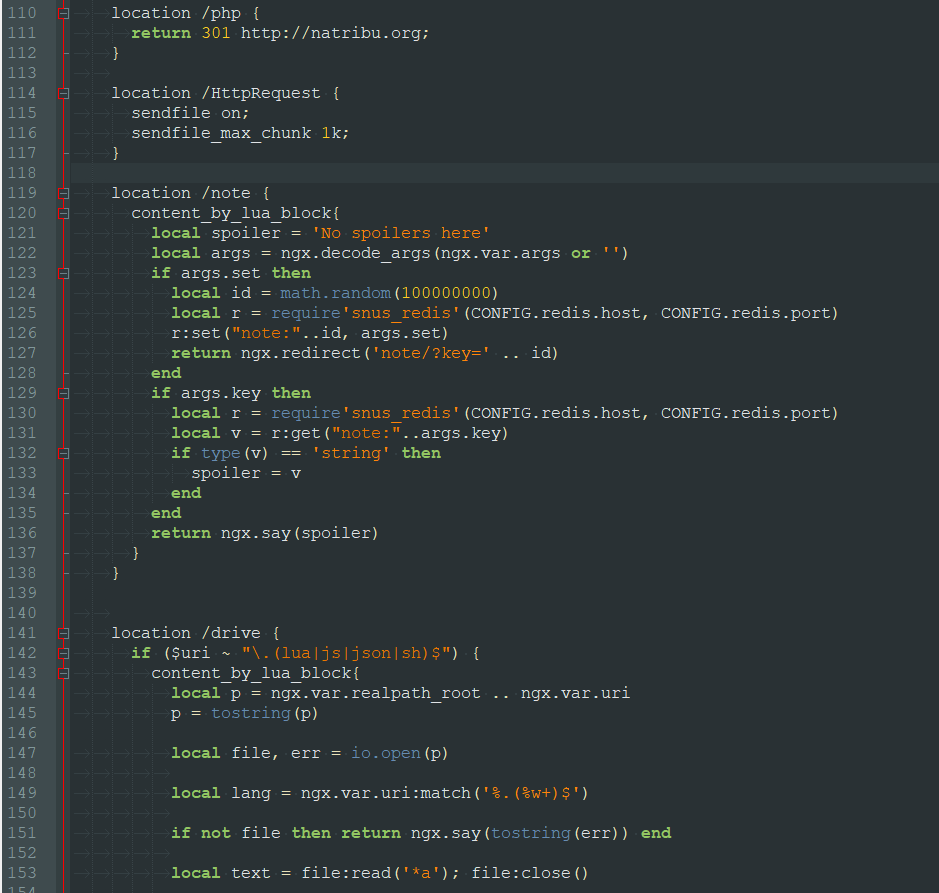Click the URL http://natribu.org;
This screenshot has height=893, width=939.
coord(335,33)
